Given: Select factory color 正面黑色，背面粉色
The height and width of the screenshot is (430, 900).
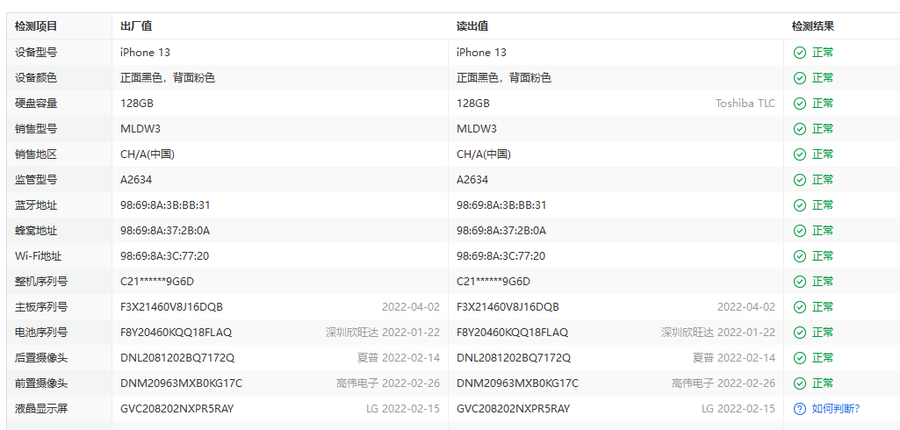Looking at the screenshot, I should (168, 78).
